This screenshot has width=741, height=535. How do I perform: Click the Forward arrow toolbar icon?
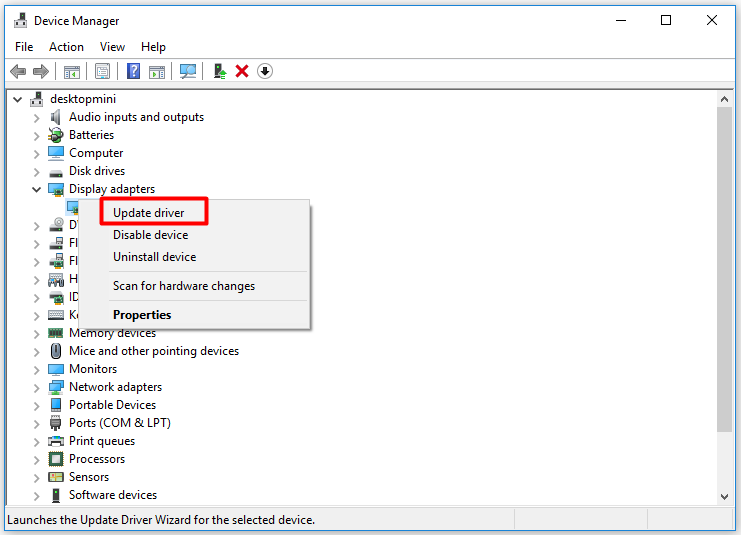click(x=41, y=71)
